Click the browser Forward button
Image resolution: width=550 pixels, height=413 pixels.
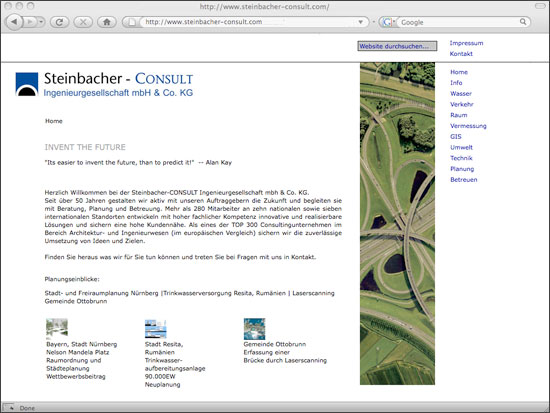30,22
